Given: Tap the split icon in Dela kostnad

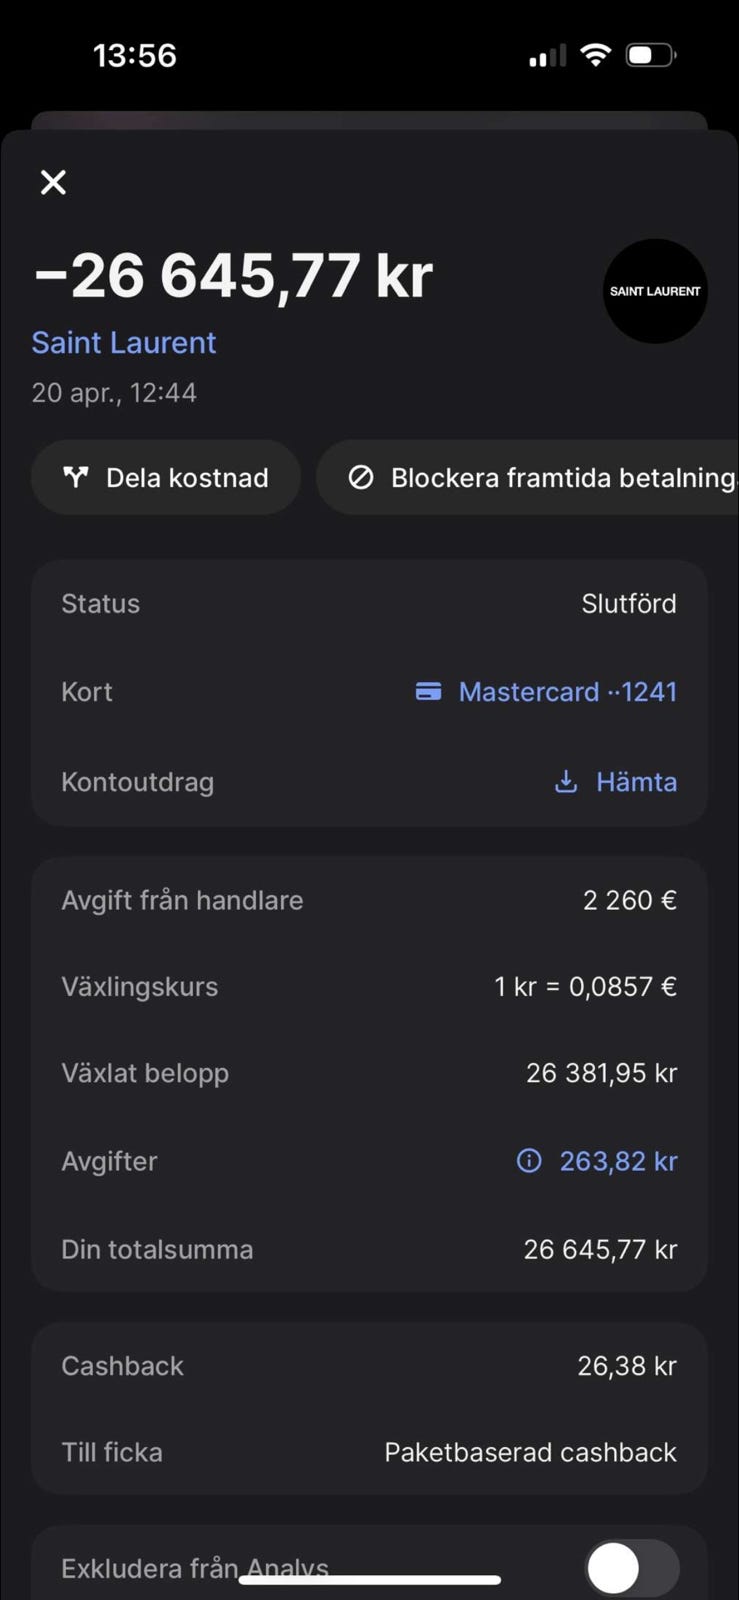Looking at the screenshot, I should pos(76,477).
